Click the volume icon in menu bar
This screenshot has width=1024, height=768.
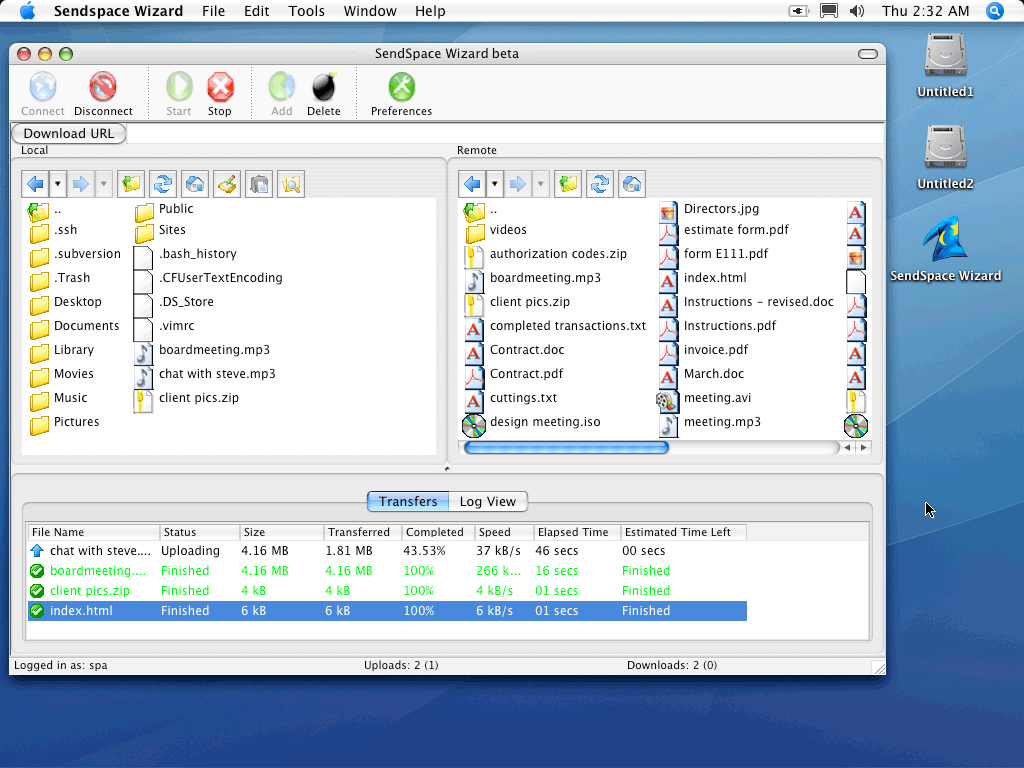coord(857,11)
